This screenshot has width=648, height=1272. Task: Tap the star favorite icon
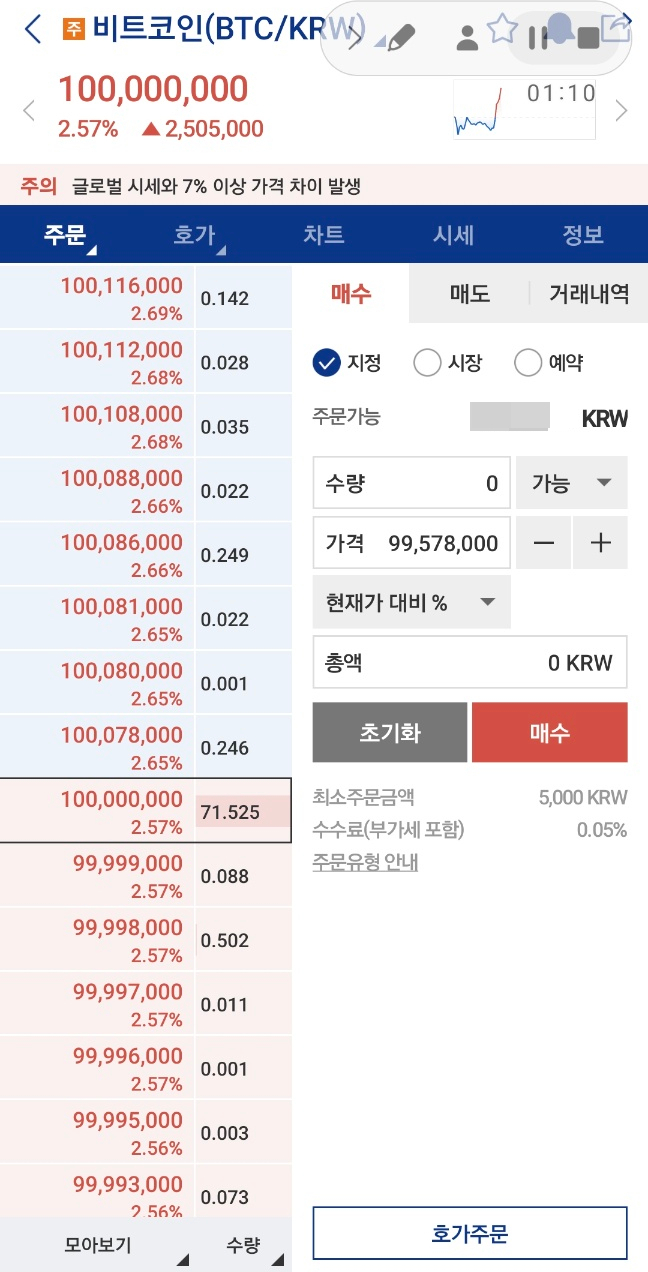pos(502,30)
